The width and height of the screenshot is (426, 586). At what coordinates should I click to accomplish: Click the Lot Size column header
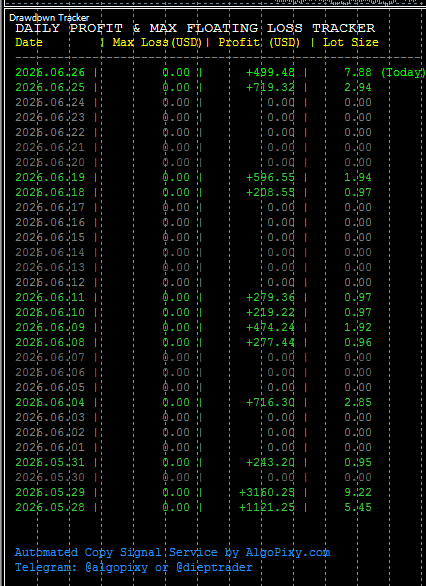click(351, 42)
